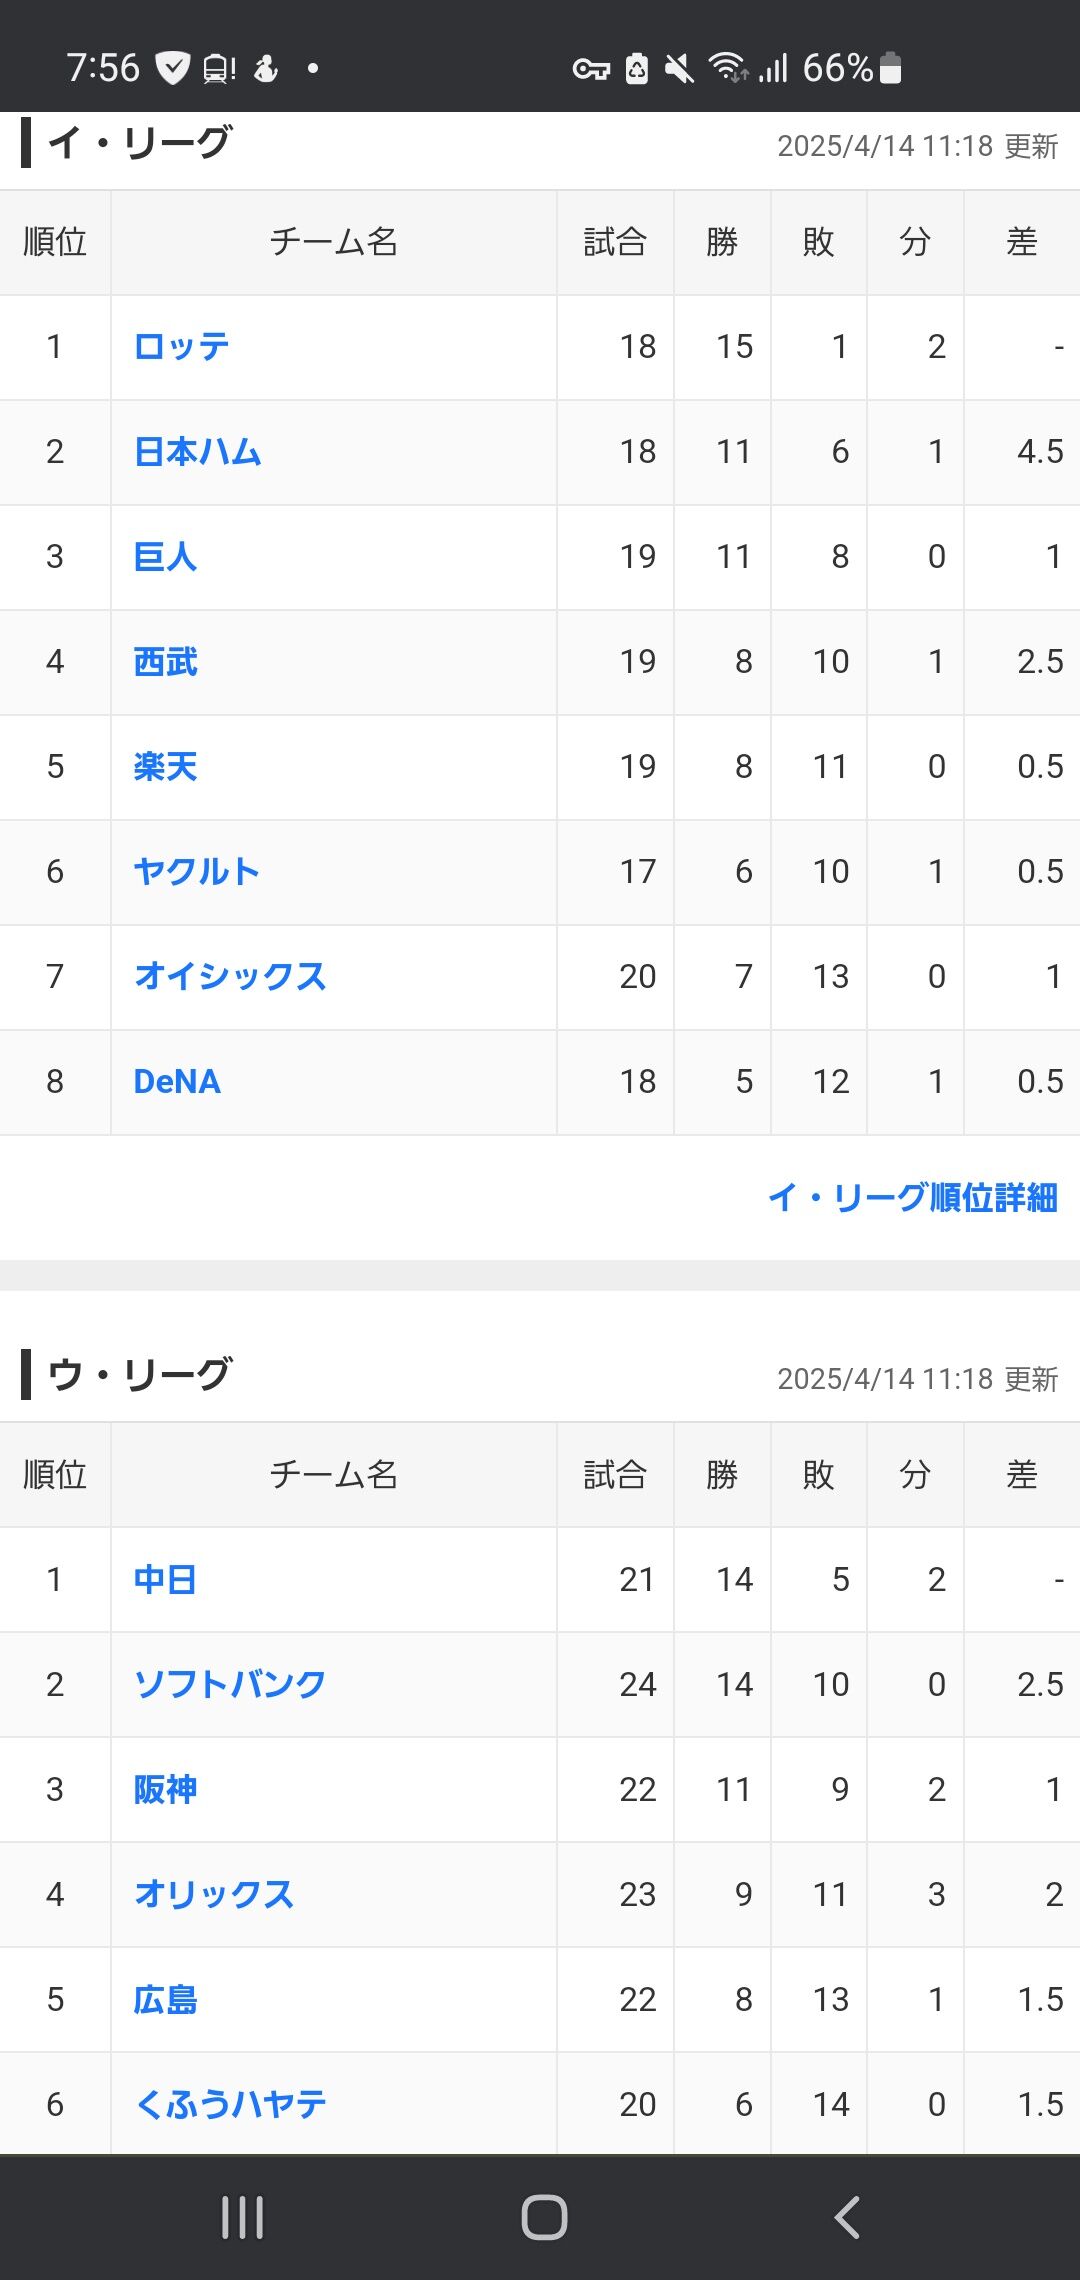The height and width of the screenshot is (2280, 1080).
Task: Tap the battery icon in status bar
Action: click(891, 68)
